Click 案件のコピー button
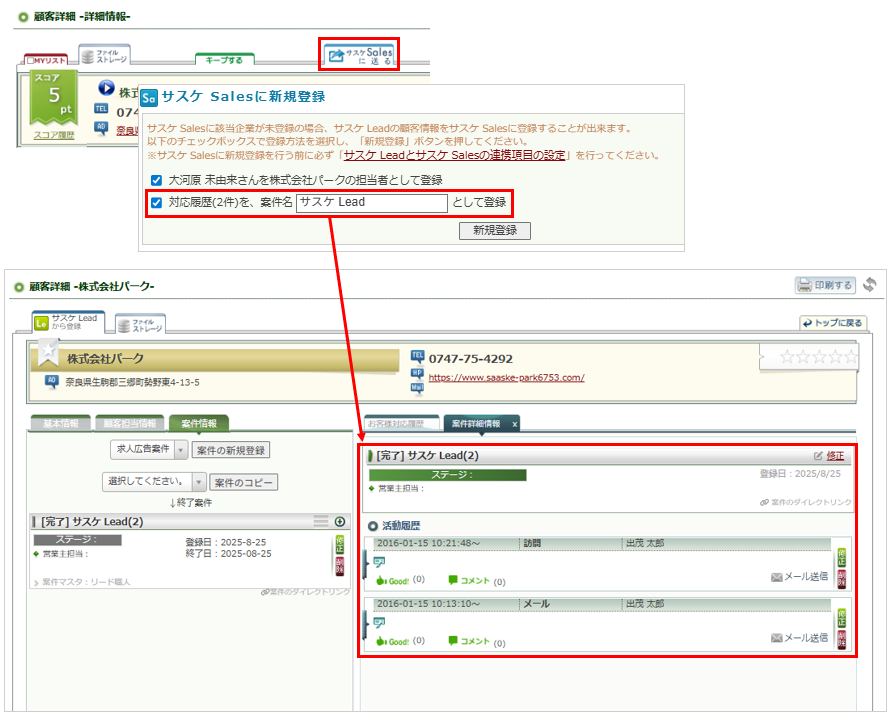This screenshot has width=890, height=716. point(244,483)
